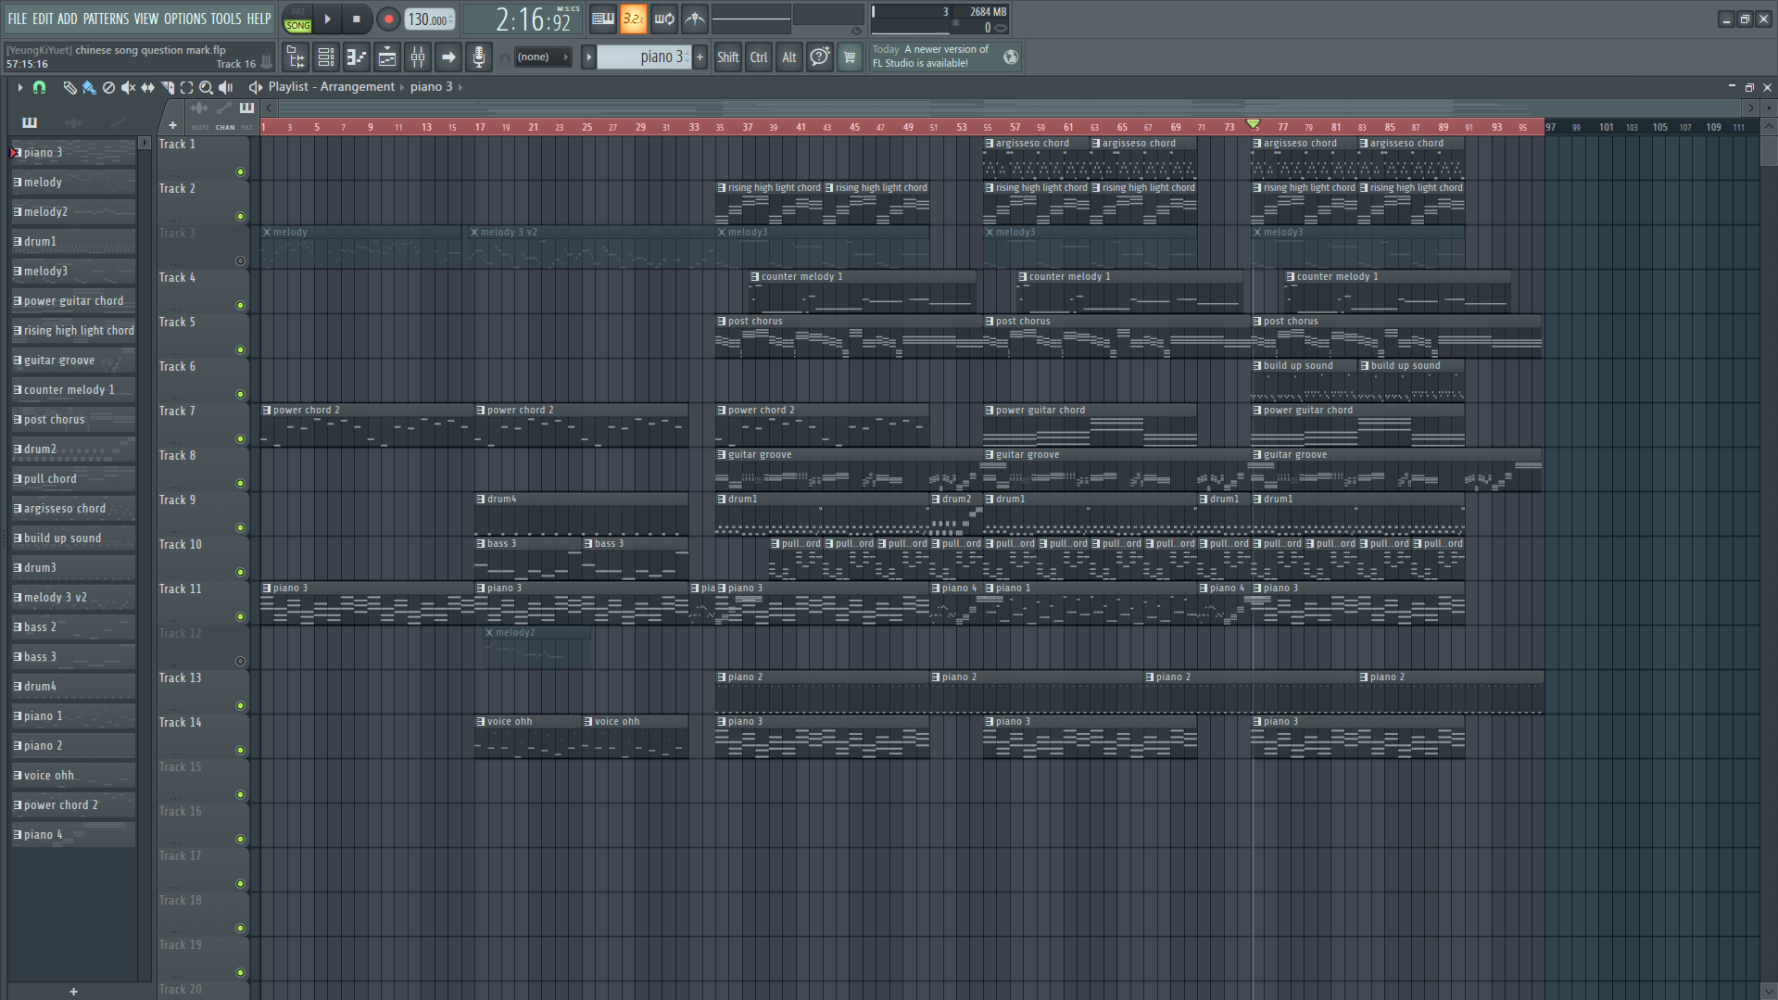Select the Draw pencil tool
1778x1000 pixels.
(x=69, y=88)
